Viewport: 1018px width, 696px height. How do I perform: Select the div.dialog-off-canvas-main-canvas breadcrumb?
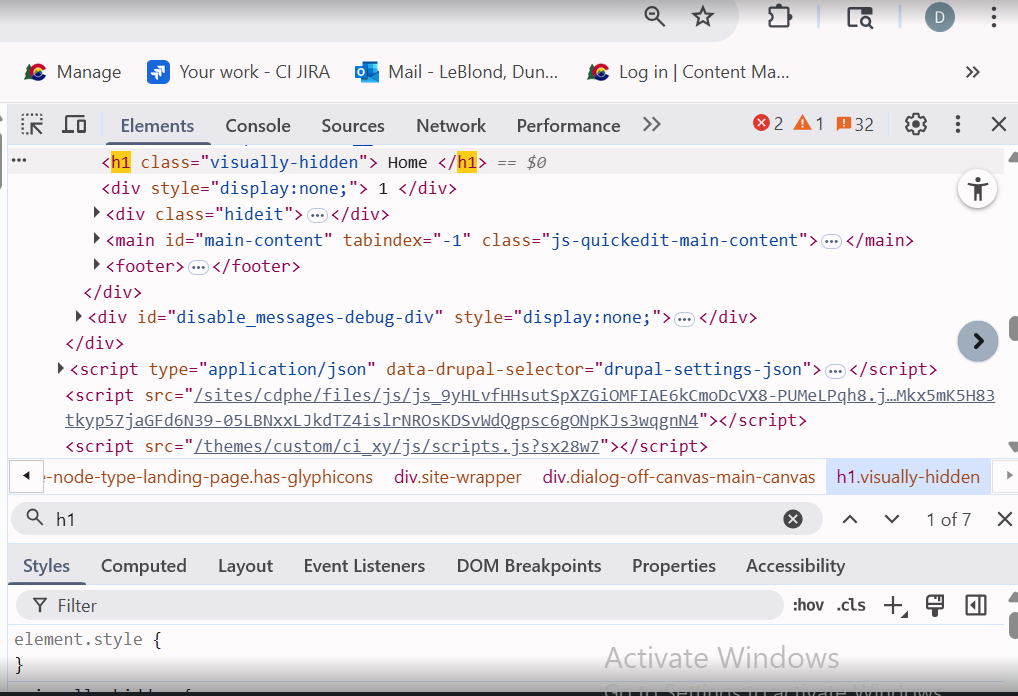(678, 477)
